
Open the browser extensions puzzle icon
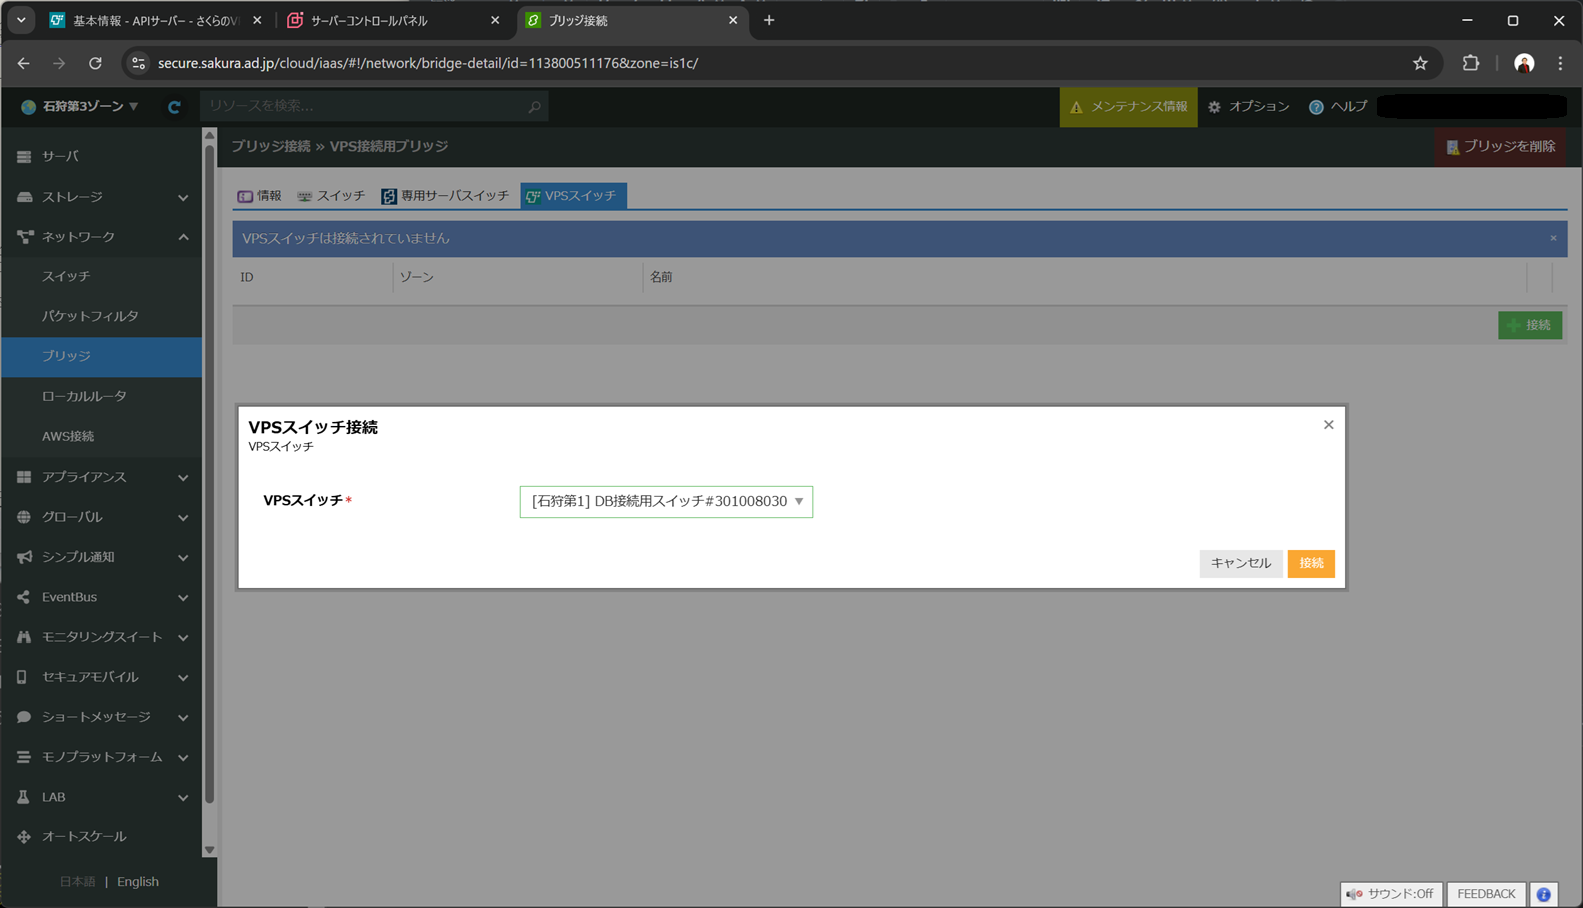click(1470, 63)
